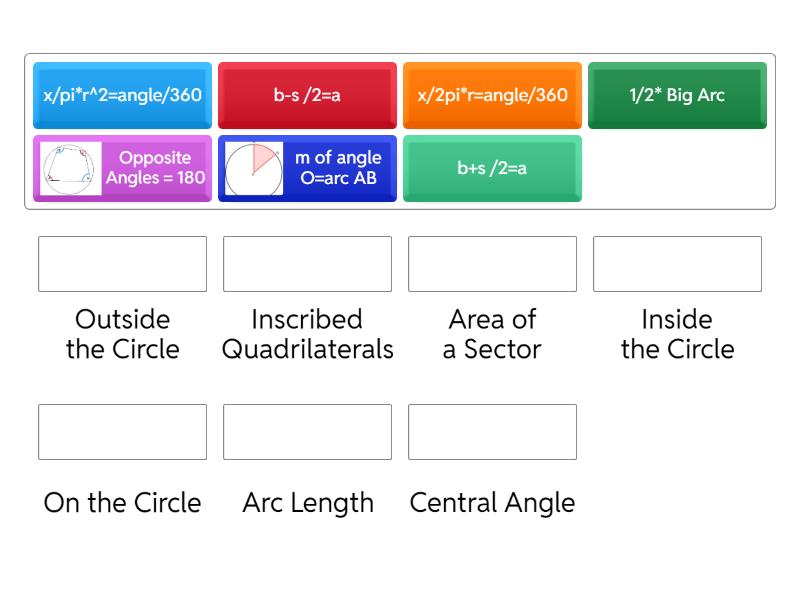The height and width of the screenshot is (600, 800).
Task: Click the Area of a Sector answer box
Action: [492, 264]
